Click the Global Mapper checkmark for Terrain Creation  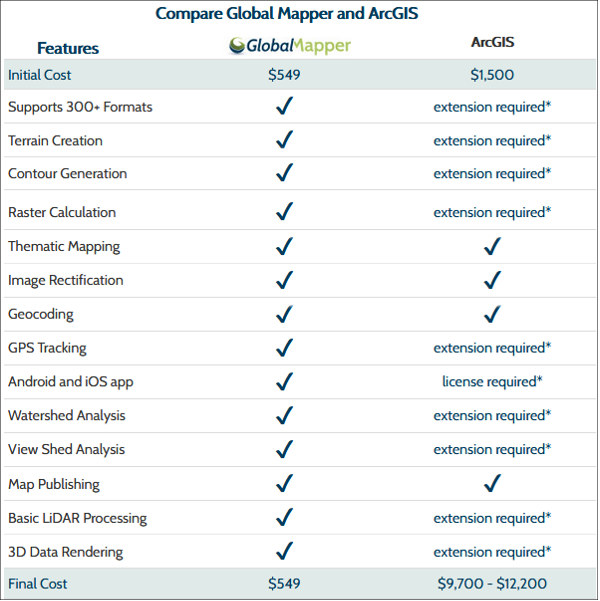pos(284,140)
